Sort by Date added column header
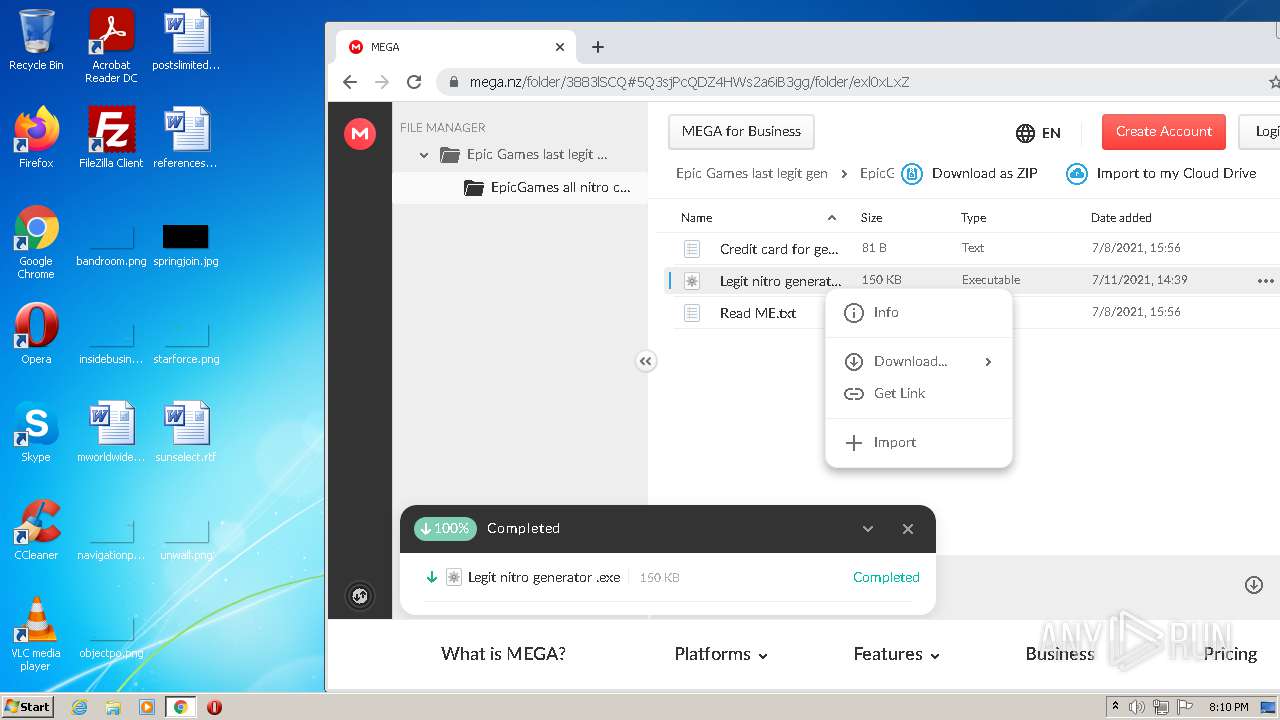Viewport: 1280px width, 720px height. click(1121, 218)
